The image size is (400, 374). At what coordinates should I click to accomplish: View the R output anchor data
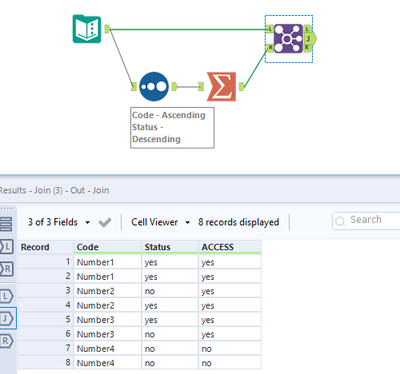pos(6,341)
